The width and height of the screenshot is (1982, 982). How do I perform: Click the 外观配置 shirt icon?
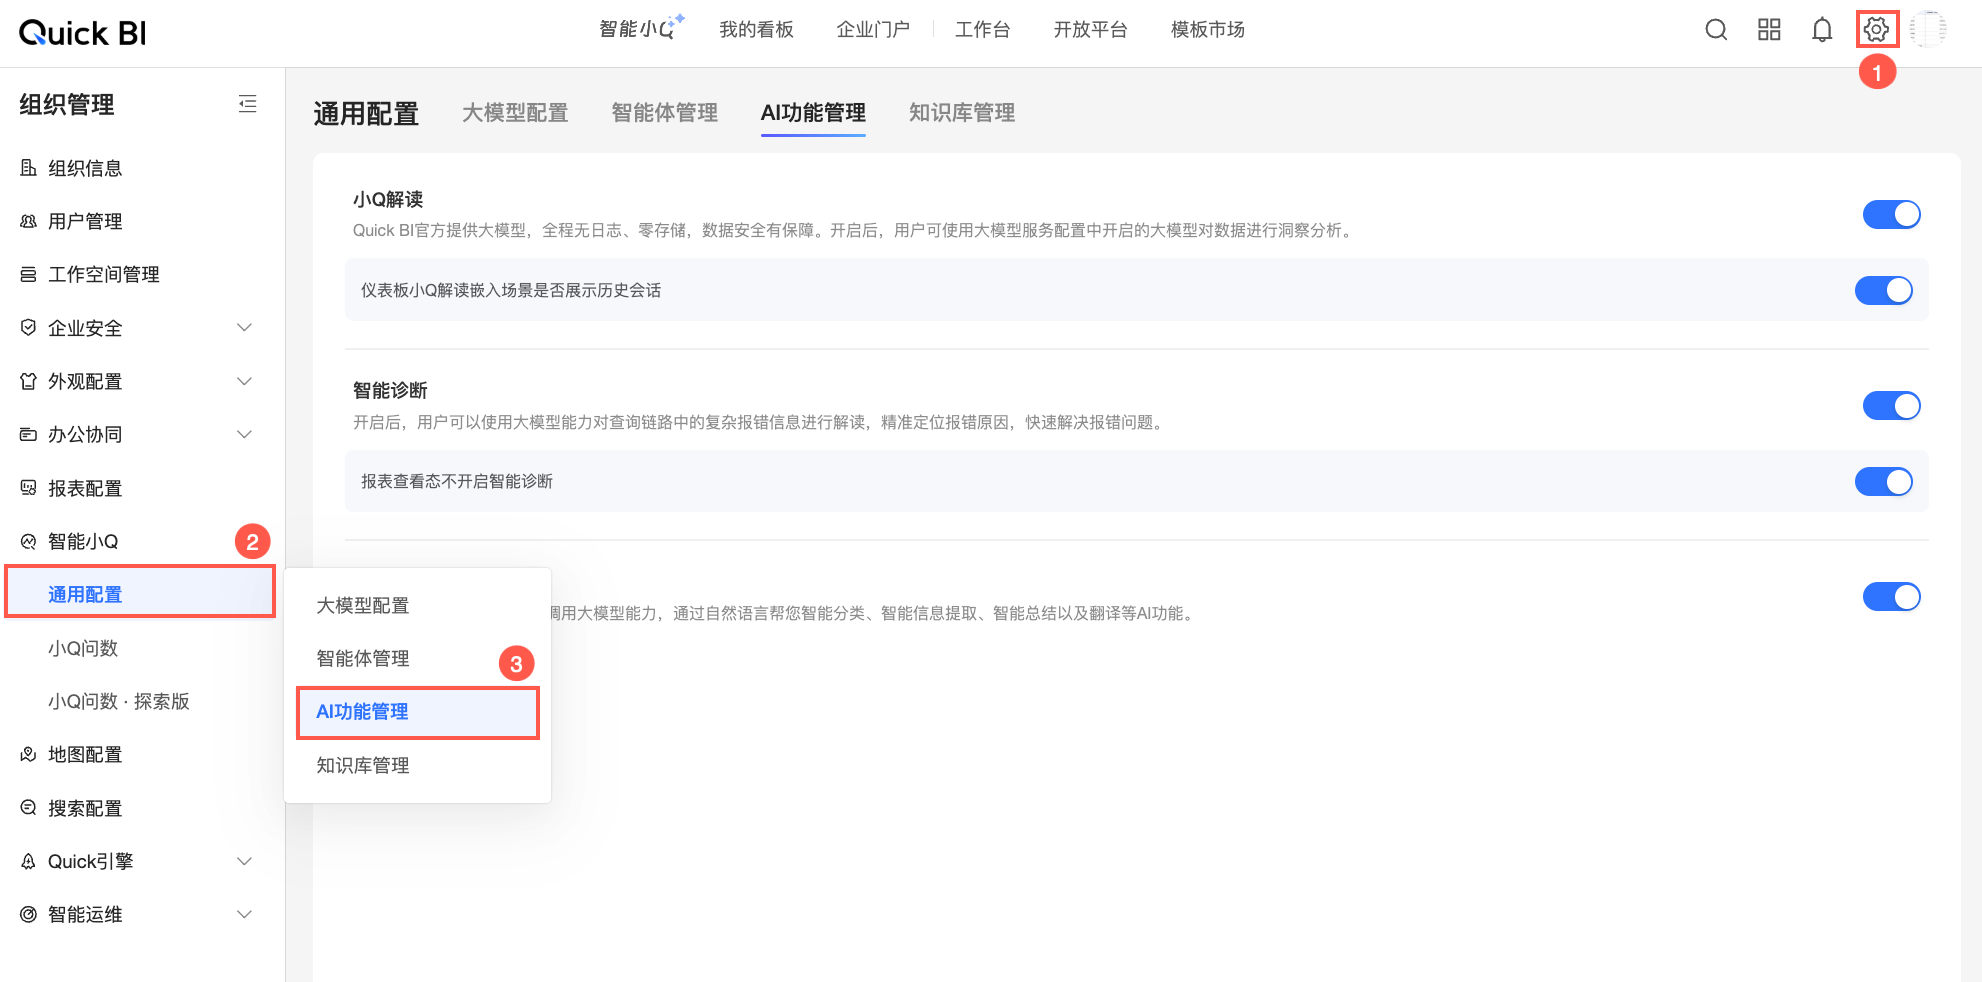click(28, 381)
